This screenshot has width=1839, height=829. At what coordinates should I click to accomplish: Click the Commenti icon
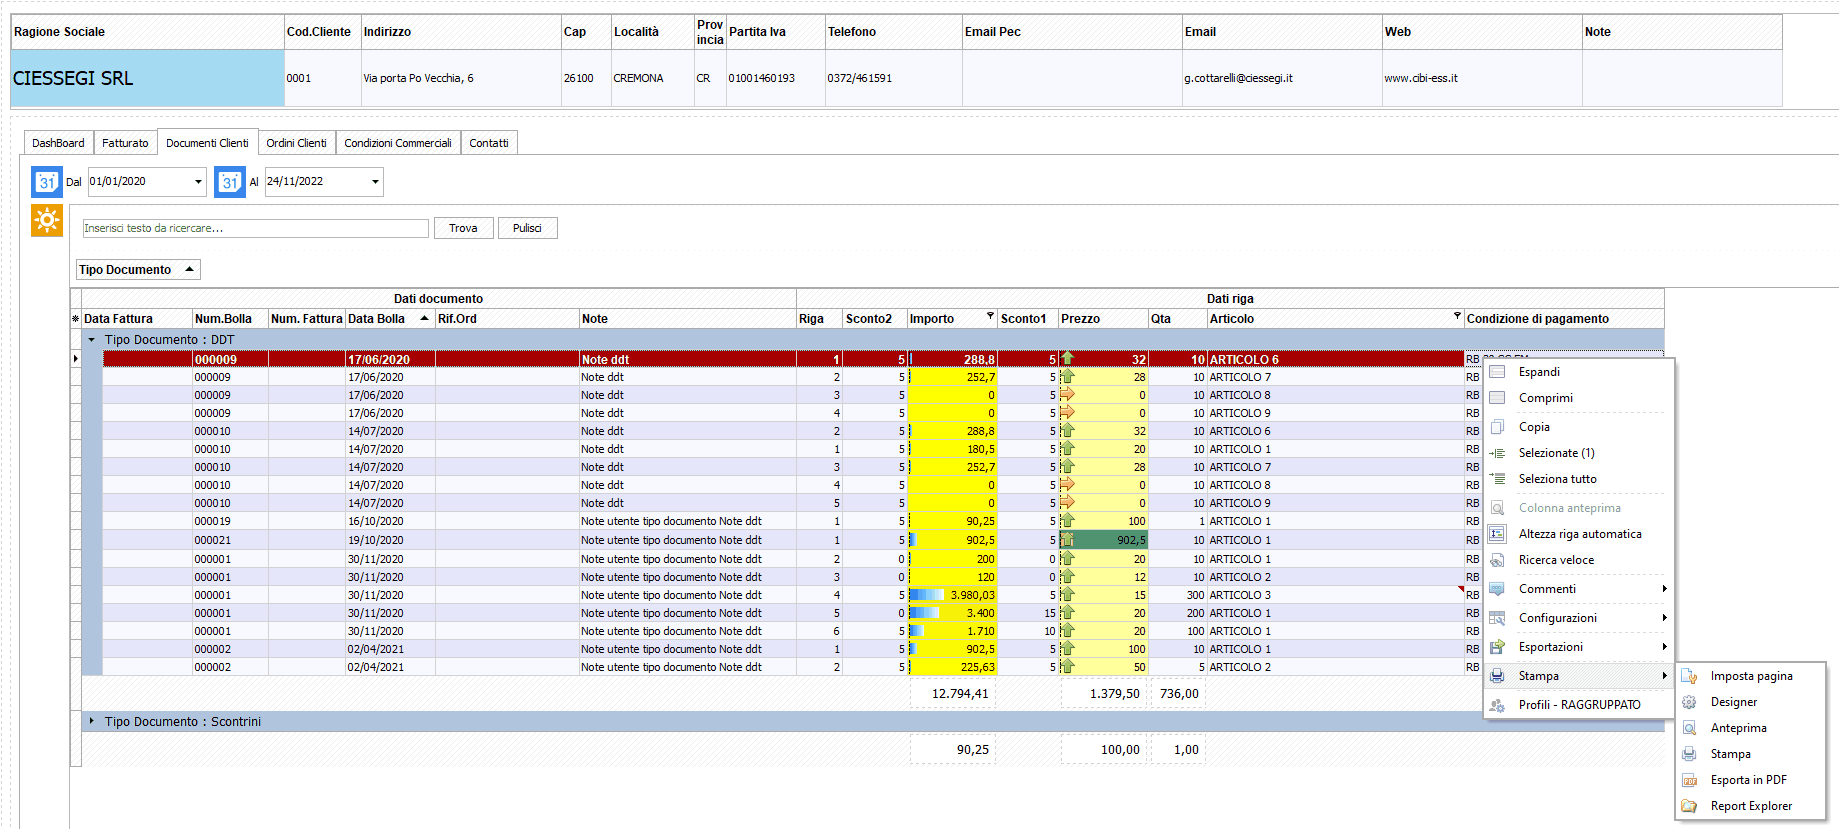coord(1497,589)
